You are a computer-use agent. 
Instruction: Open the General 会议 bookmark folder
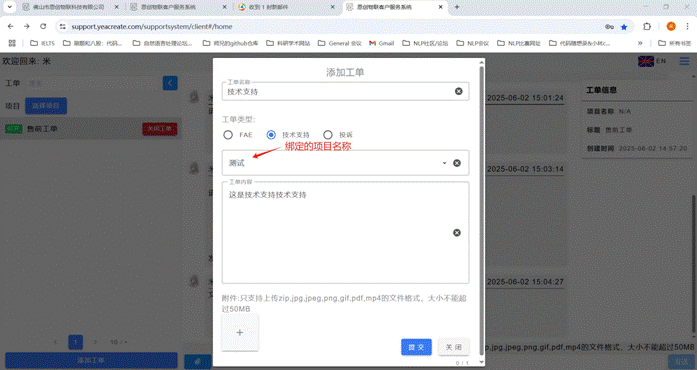pos(340,43)
